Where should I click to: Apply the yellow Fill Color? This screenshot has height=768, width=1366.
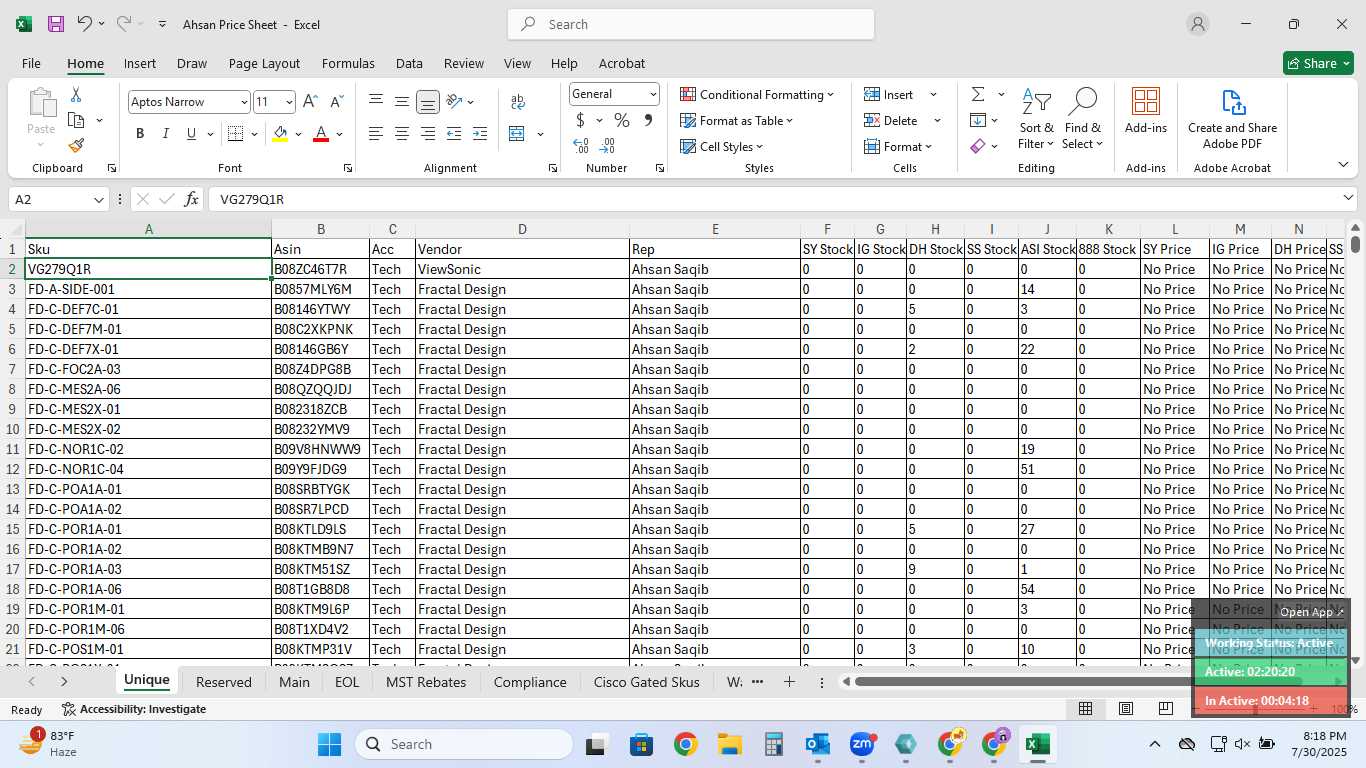[280, 134]
